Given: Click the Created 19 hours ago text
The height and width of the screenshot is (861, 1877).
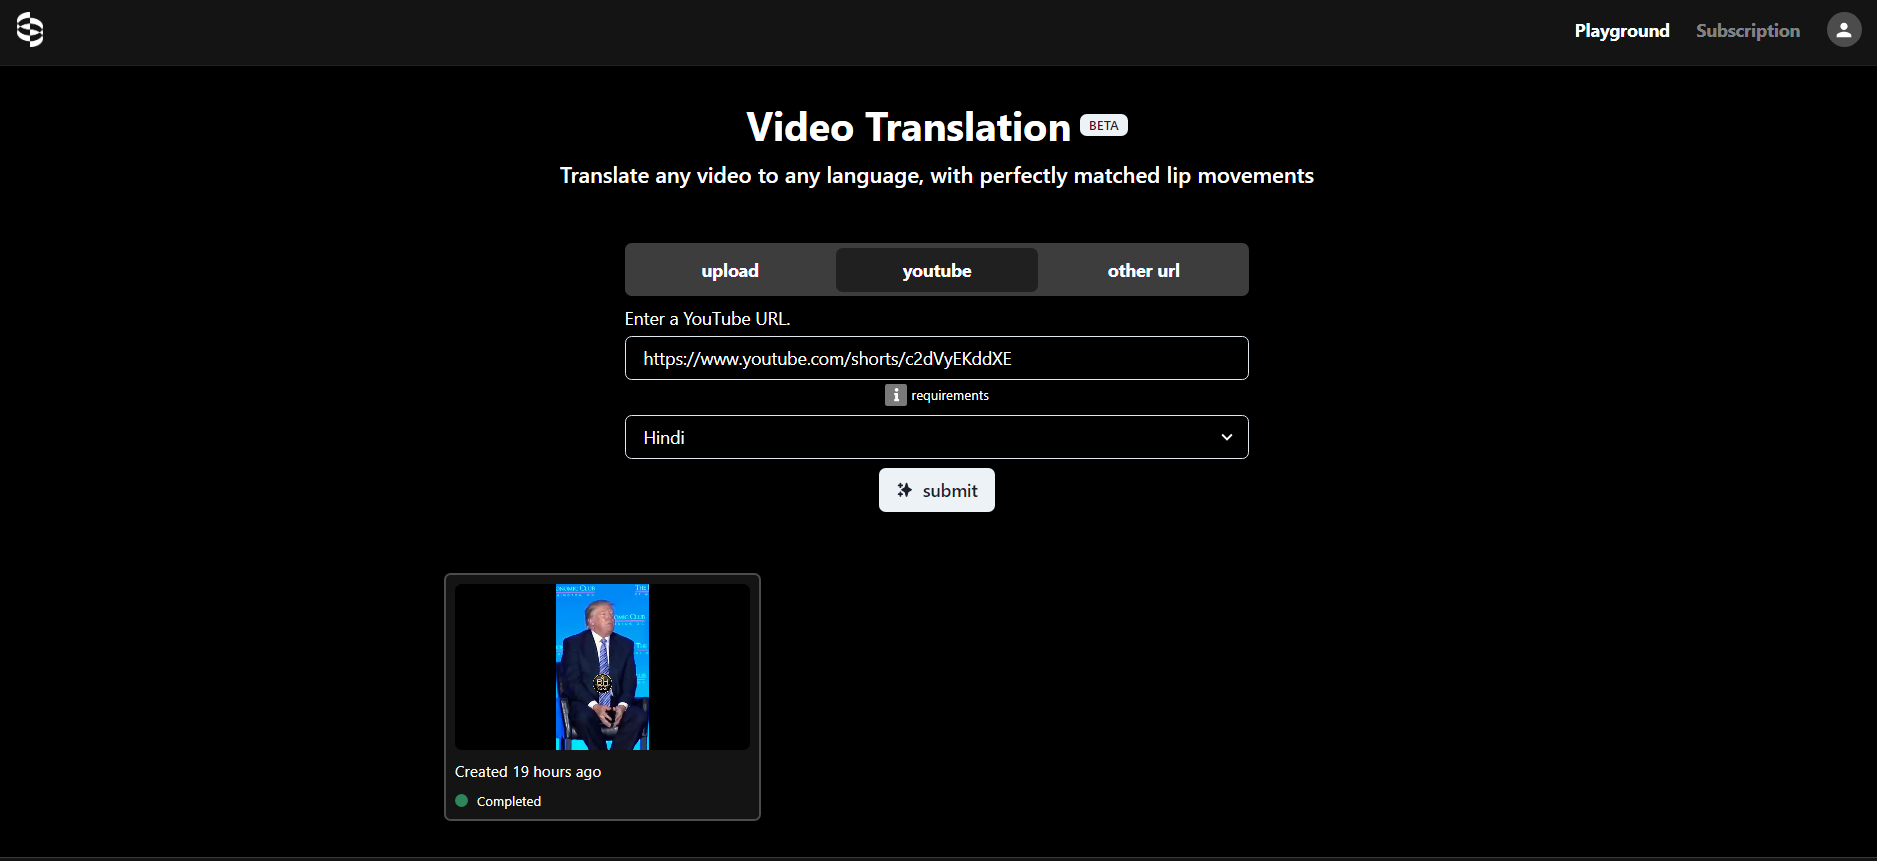Looking at the screenshot, I should [x=528, y=772].
